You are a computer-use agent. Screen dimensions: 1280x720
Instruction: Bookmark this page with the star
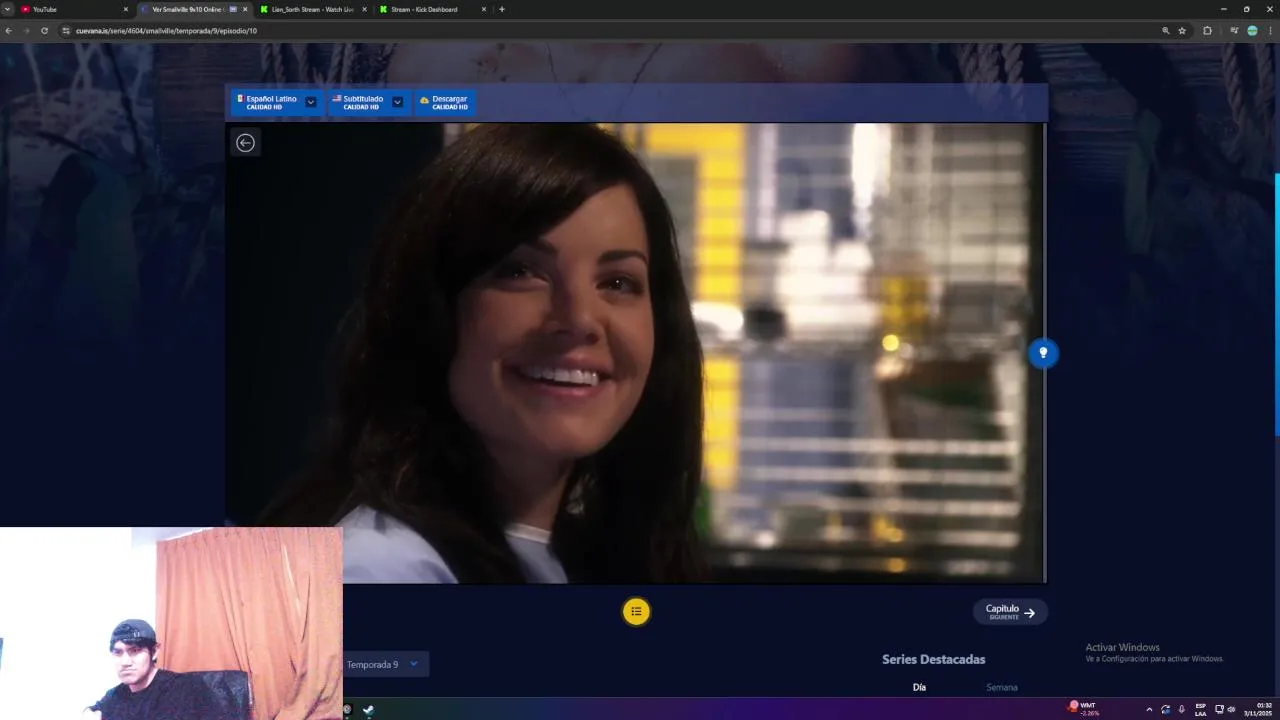(1182, 31)
